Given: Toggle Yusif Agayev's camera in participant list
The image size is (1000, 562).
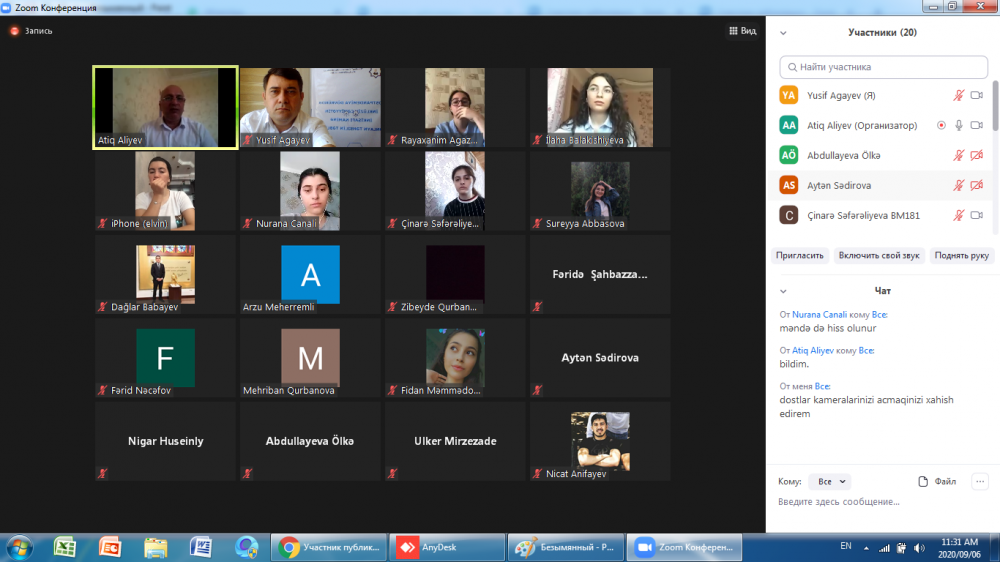Looking at the screenshot, I should click(x=977, y=95).
